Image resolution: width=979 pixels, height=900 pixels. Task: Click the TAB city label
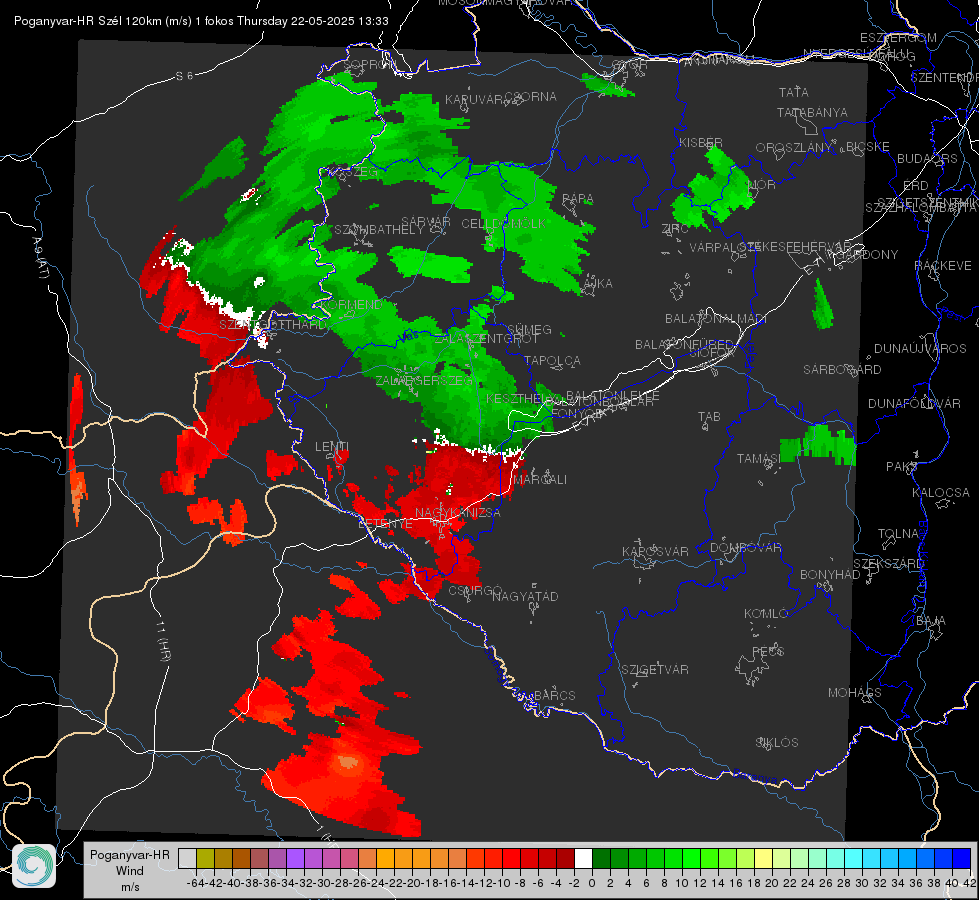709,417
